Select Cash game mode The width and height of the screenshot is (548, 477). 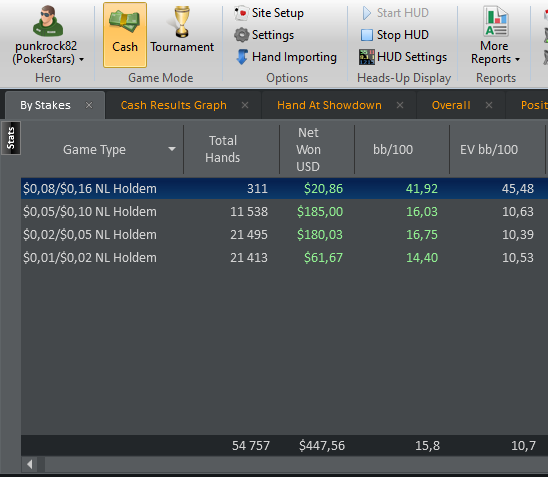coord(125,35)
